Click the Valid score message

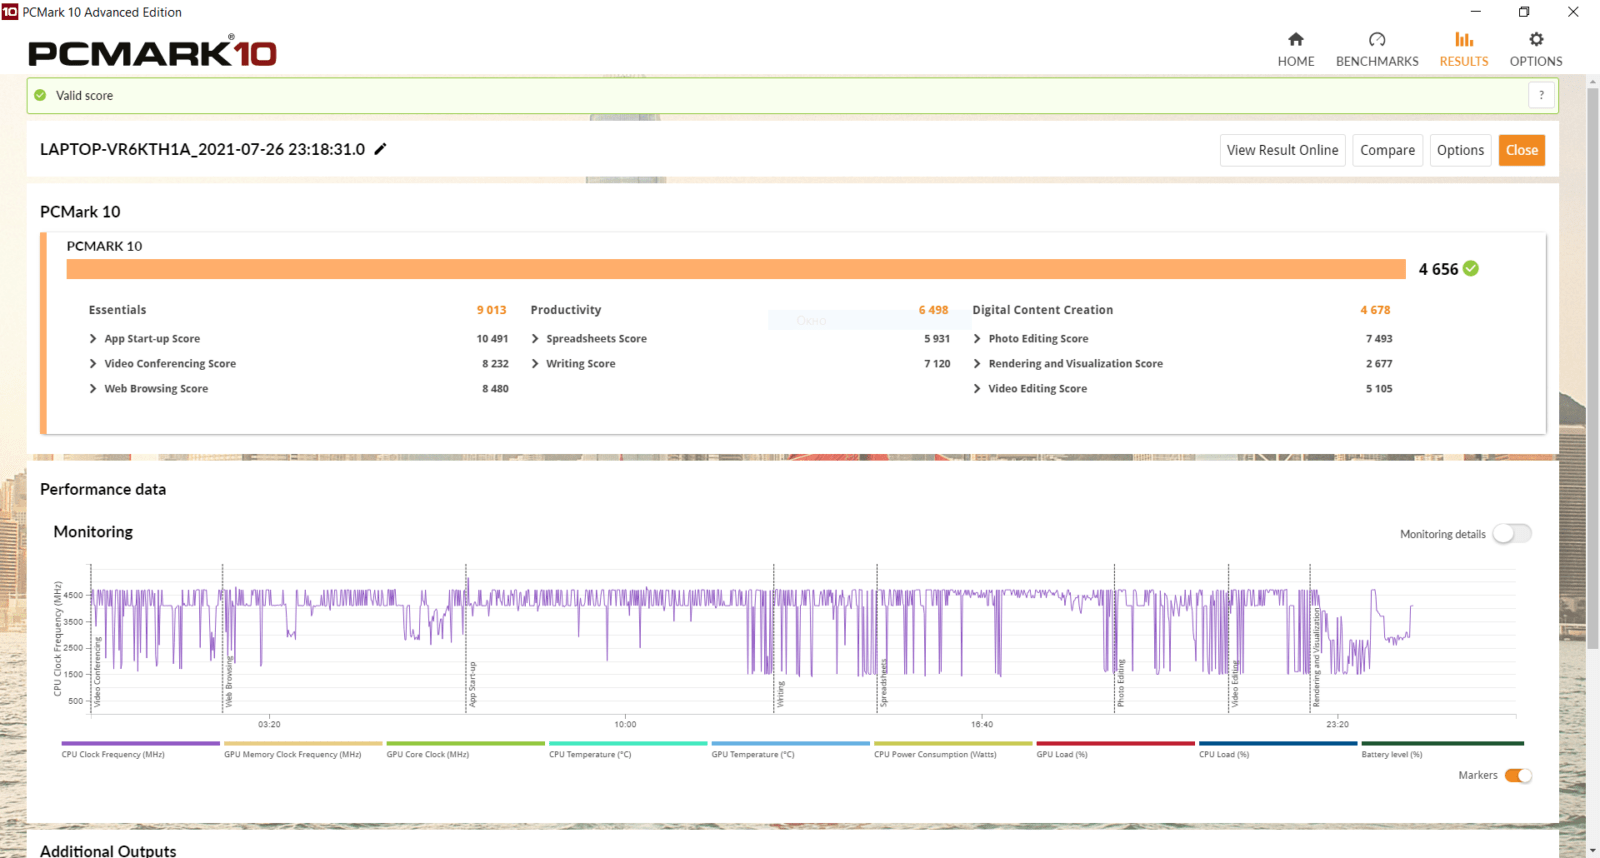coord(84,96)
